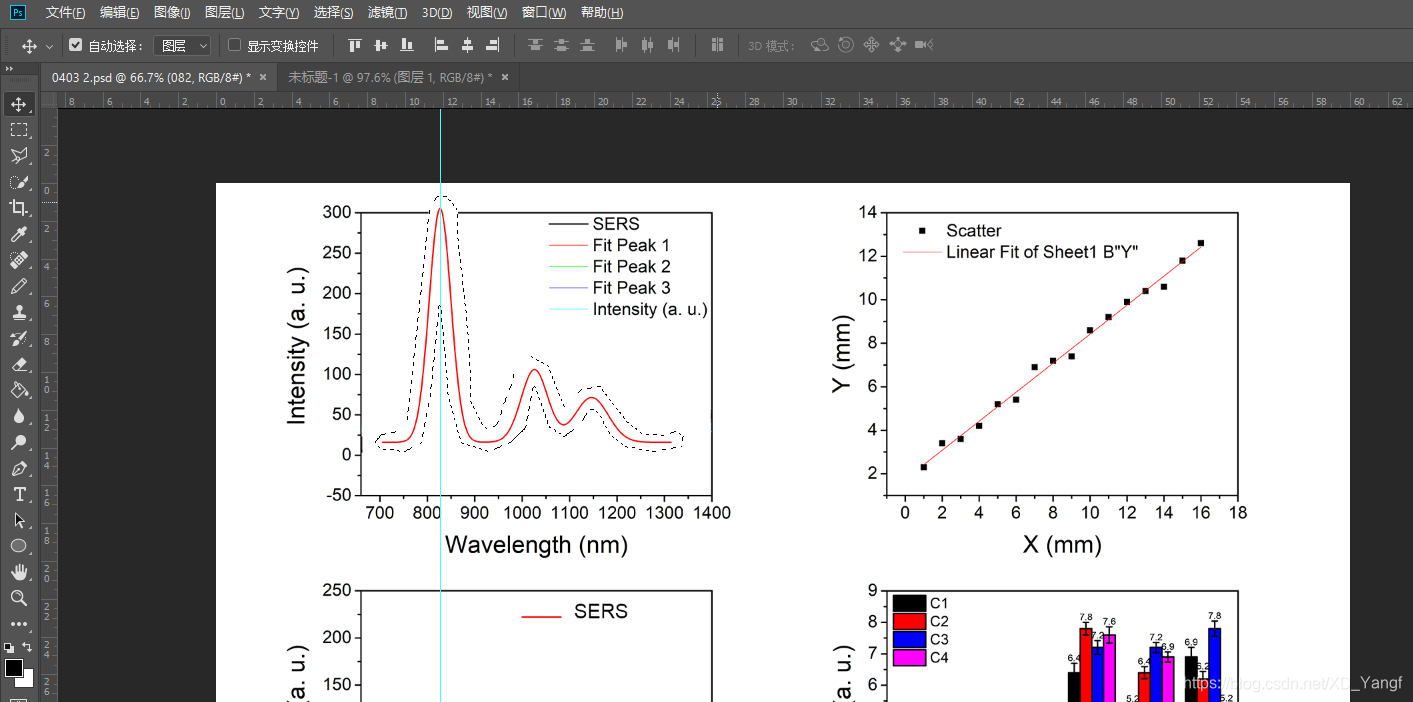Open the 窗口(W) menu

click(x=544, y=12)
